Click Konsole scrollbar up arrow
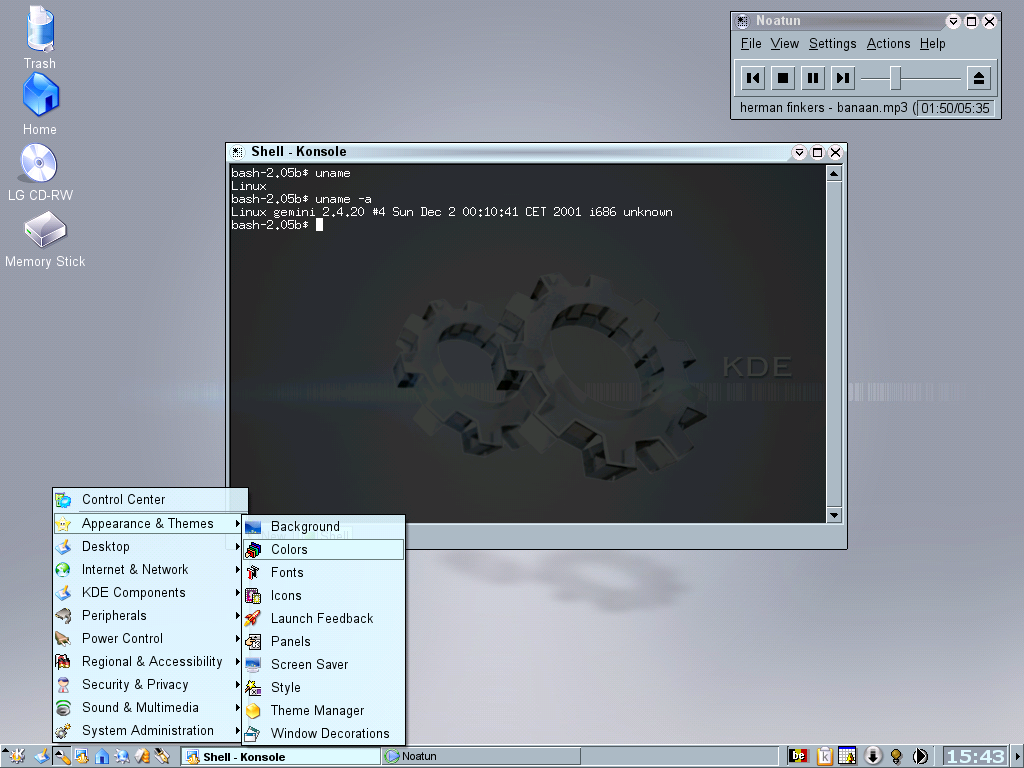The image size is (1024, 768). point(833,174)
